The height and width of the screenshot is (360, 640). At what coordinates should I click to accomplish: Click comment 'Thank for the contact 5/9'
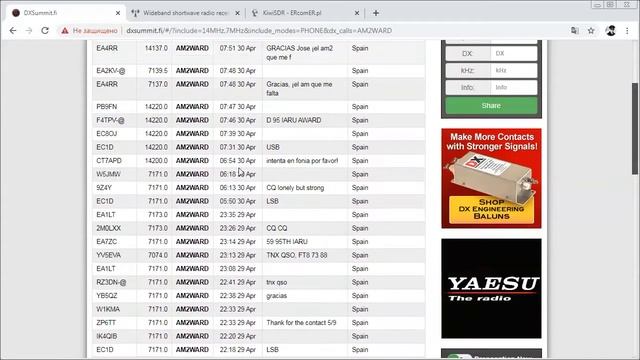tap(301, 322)
